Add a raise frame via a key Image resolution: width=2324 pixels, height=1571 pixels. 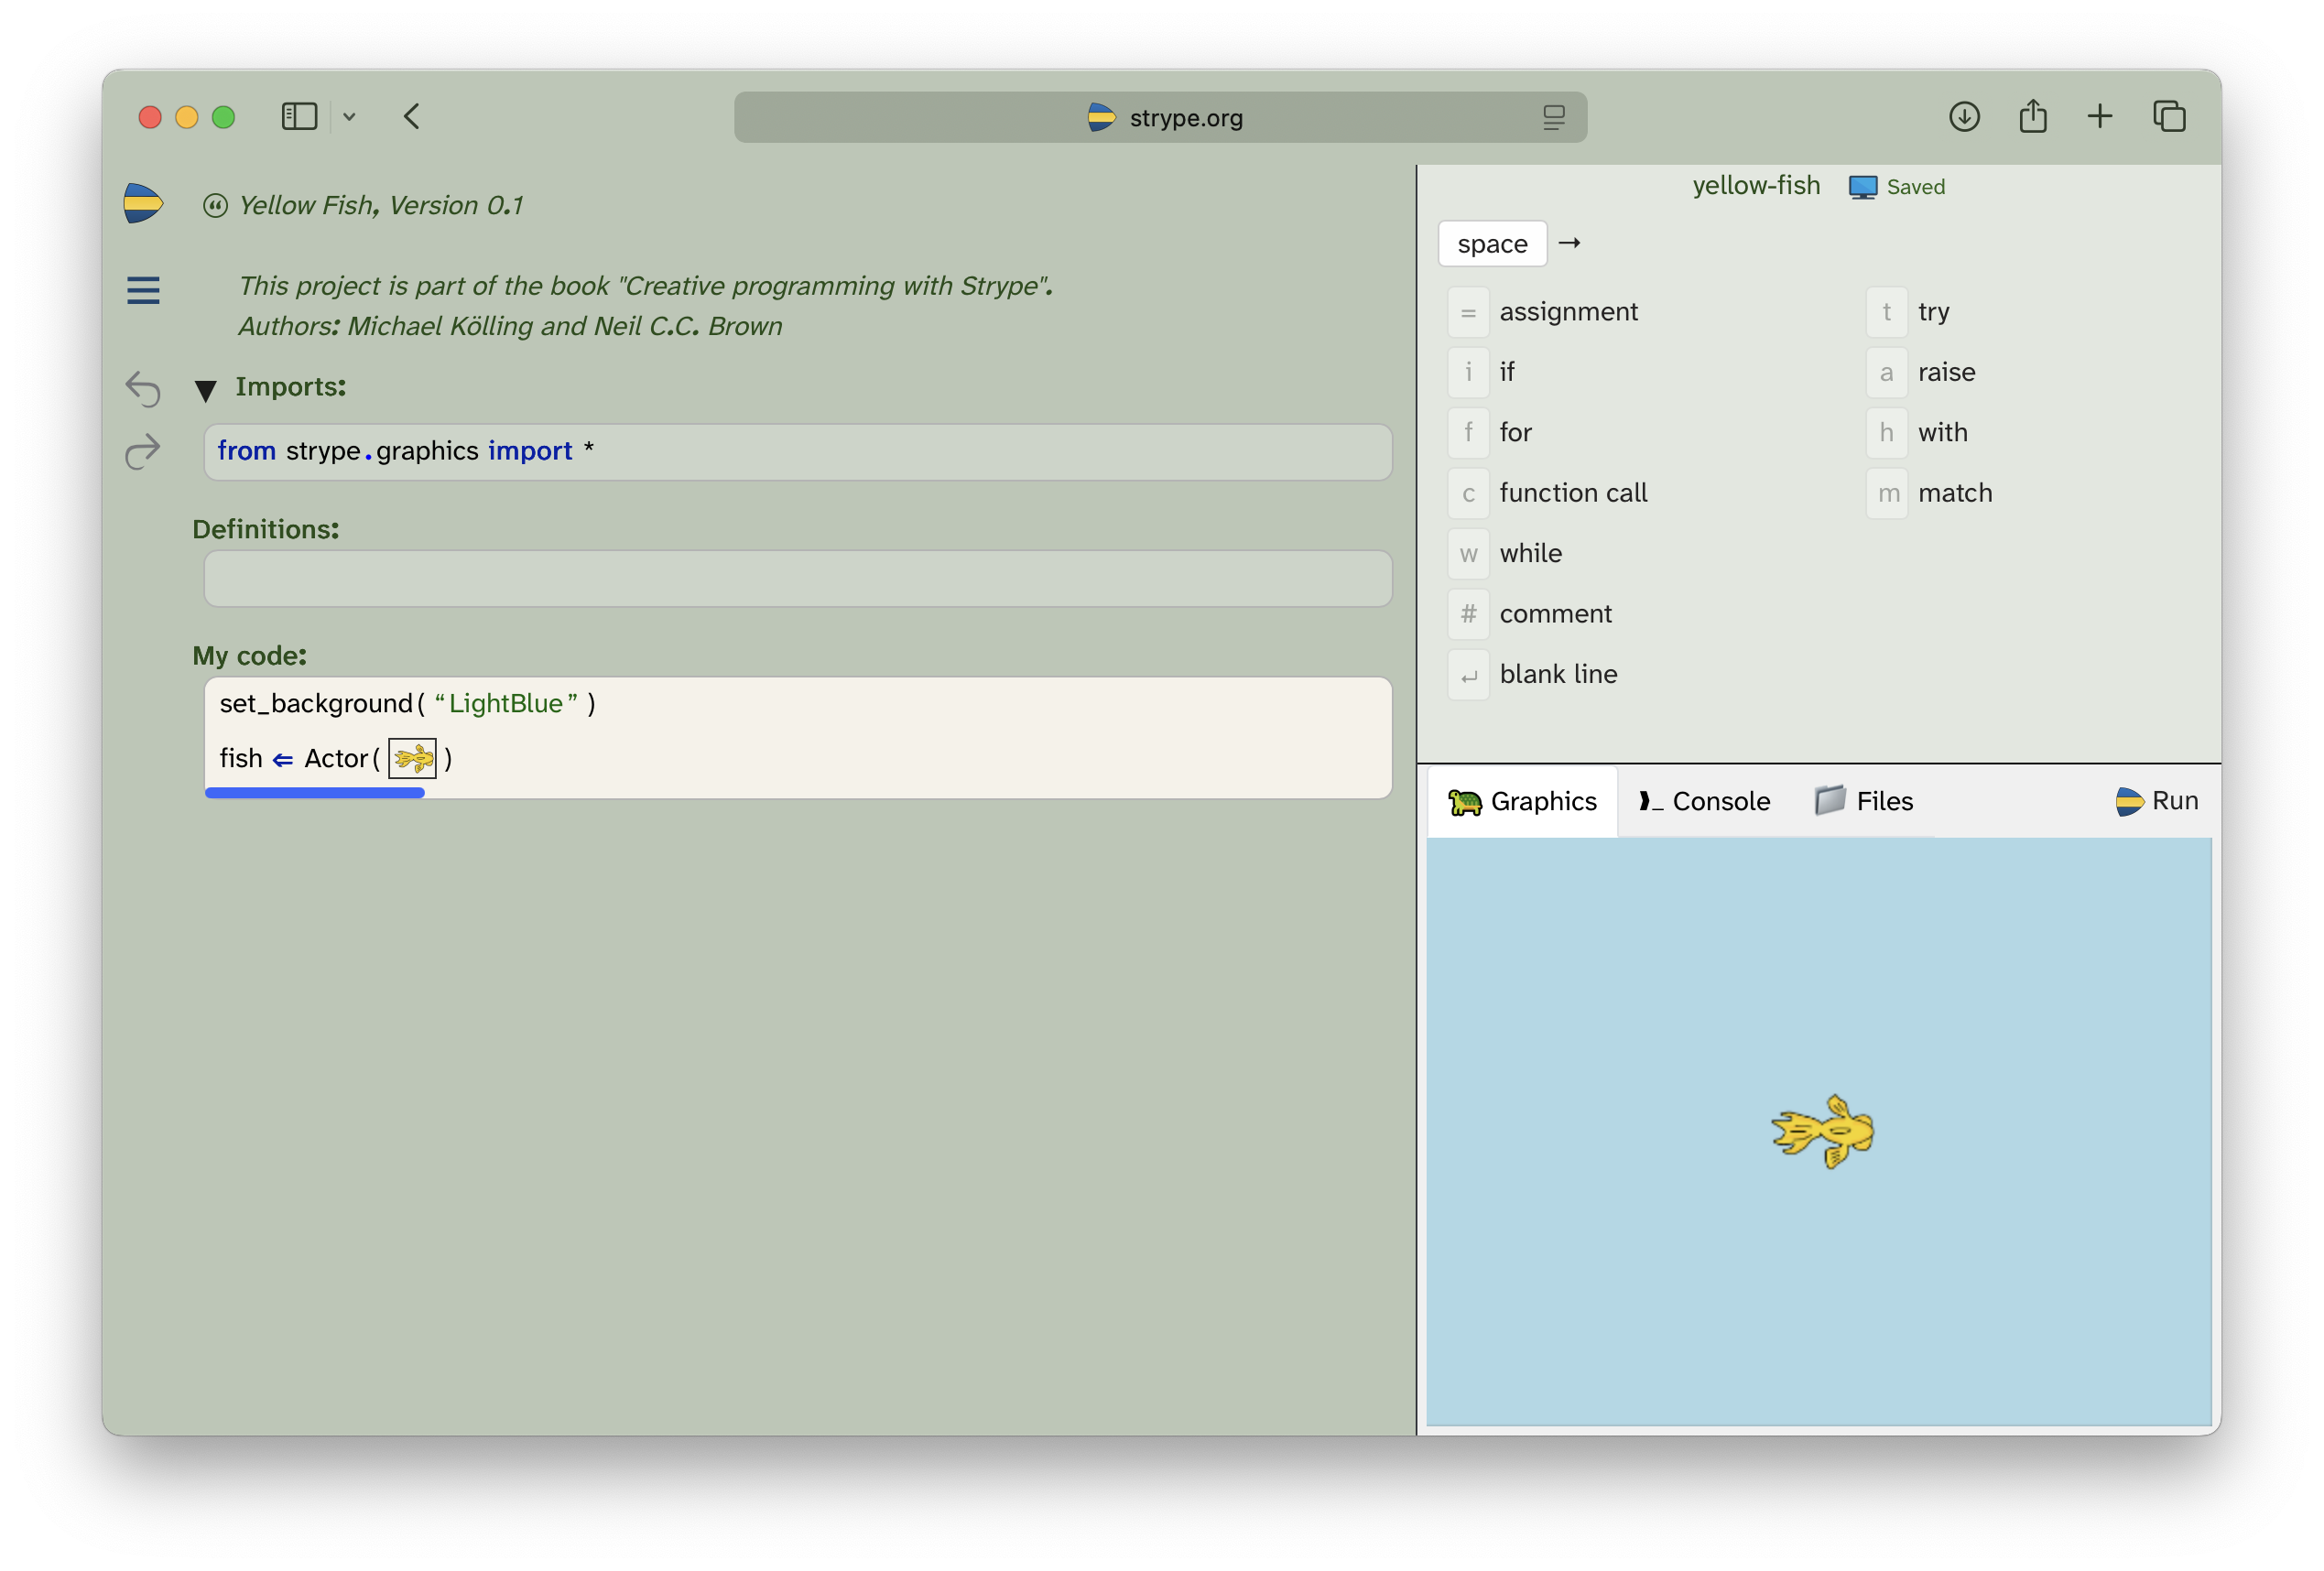(x=1887, y=372)
